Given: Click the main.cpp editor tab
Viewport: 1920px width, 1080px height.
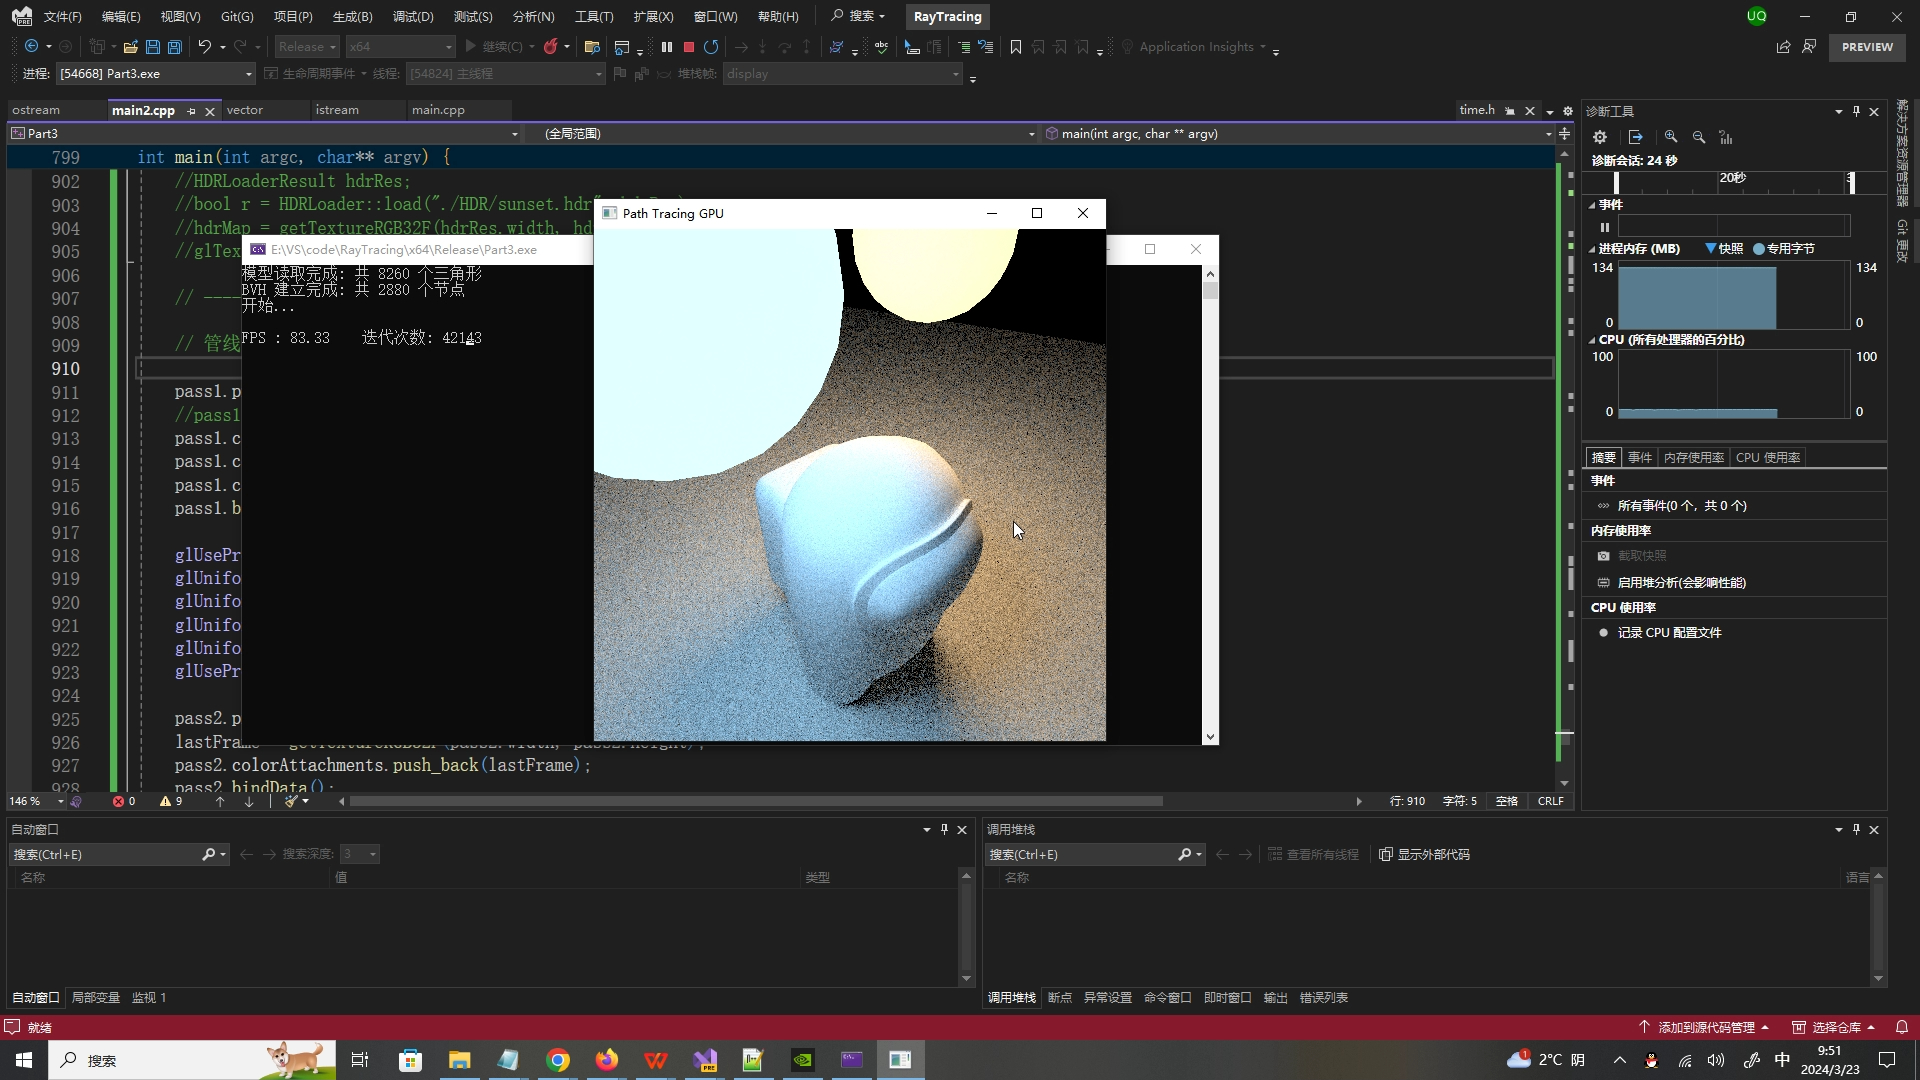Looking at the screenshot, I should pos(438,109).
